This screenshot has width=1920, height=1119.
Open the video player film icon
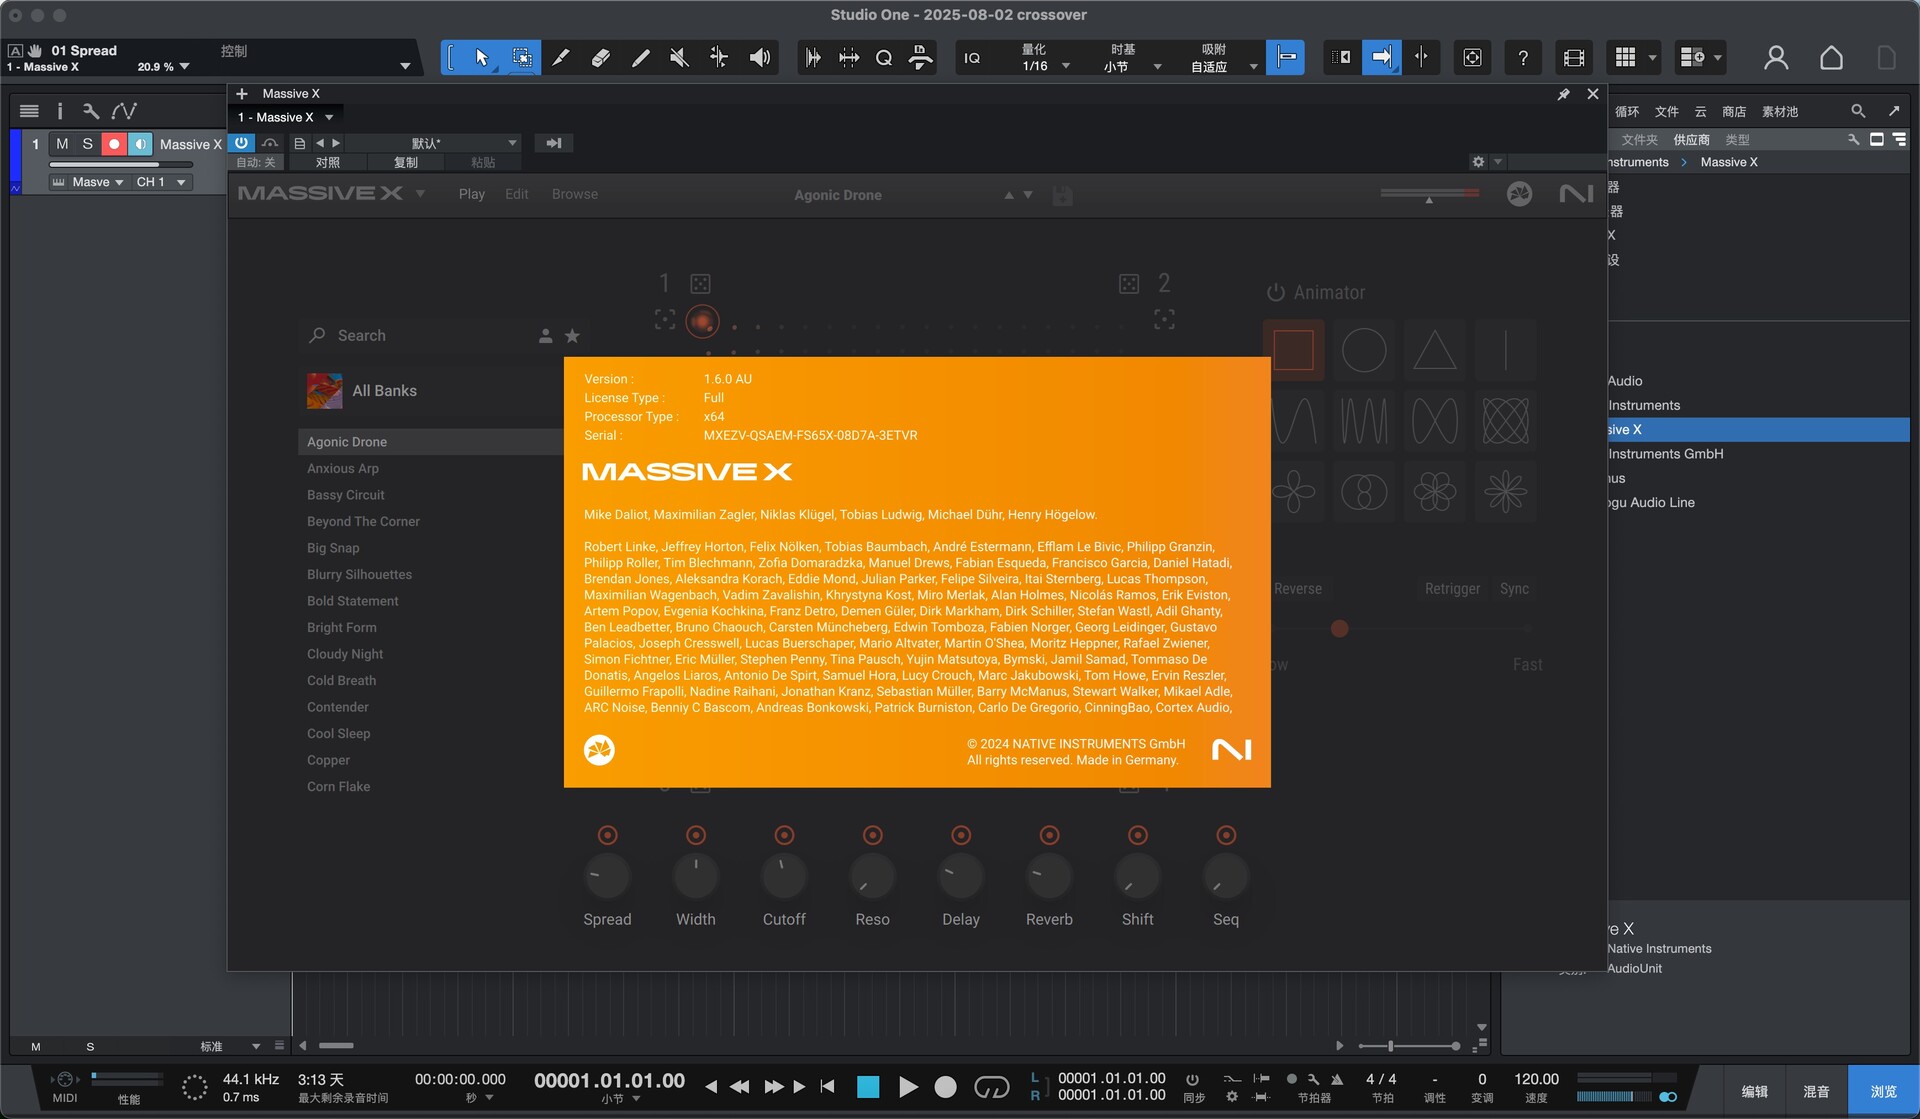pos(1574,58)
